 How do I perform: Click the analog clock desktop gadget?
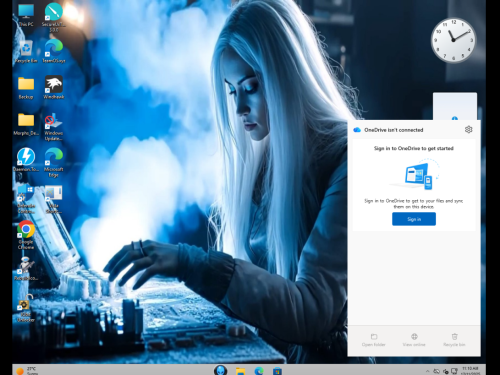tap(453, 40)
